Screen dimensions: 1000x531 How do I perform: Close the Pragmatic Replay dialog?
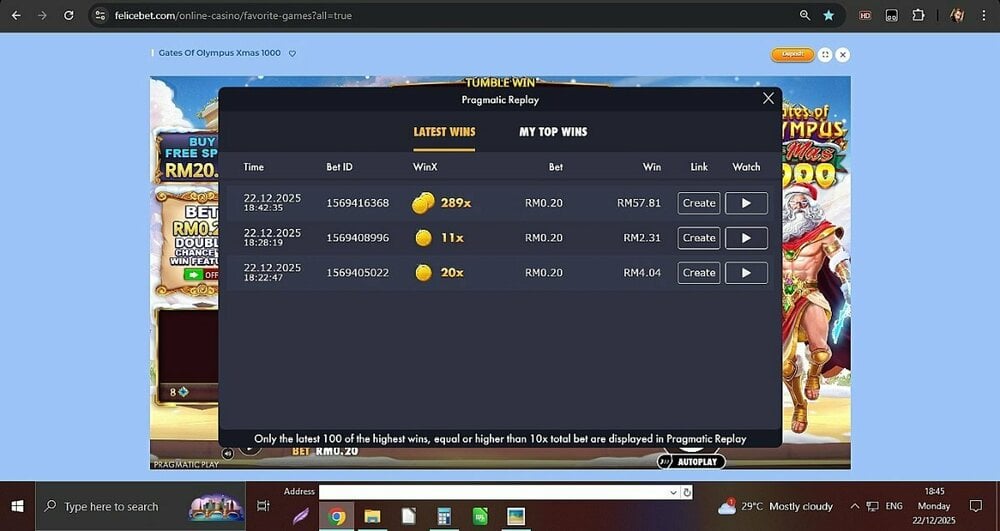[x=768, y=98]
